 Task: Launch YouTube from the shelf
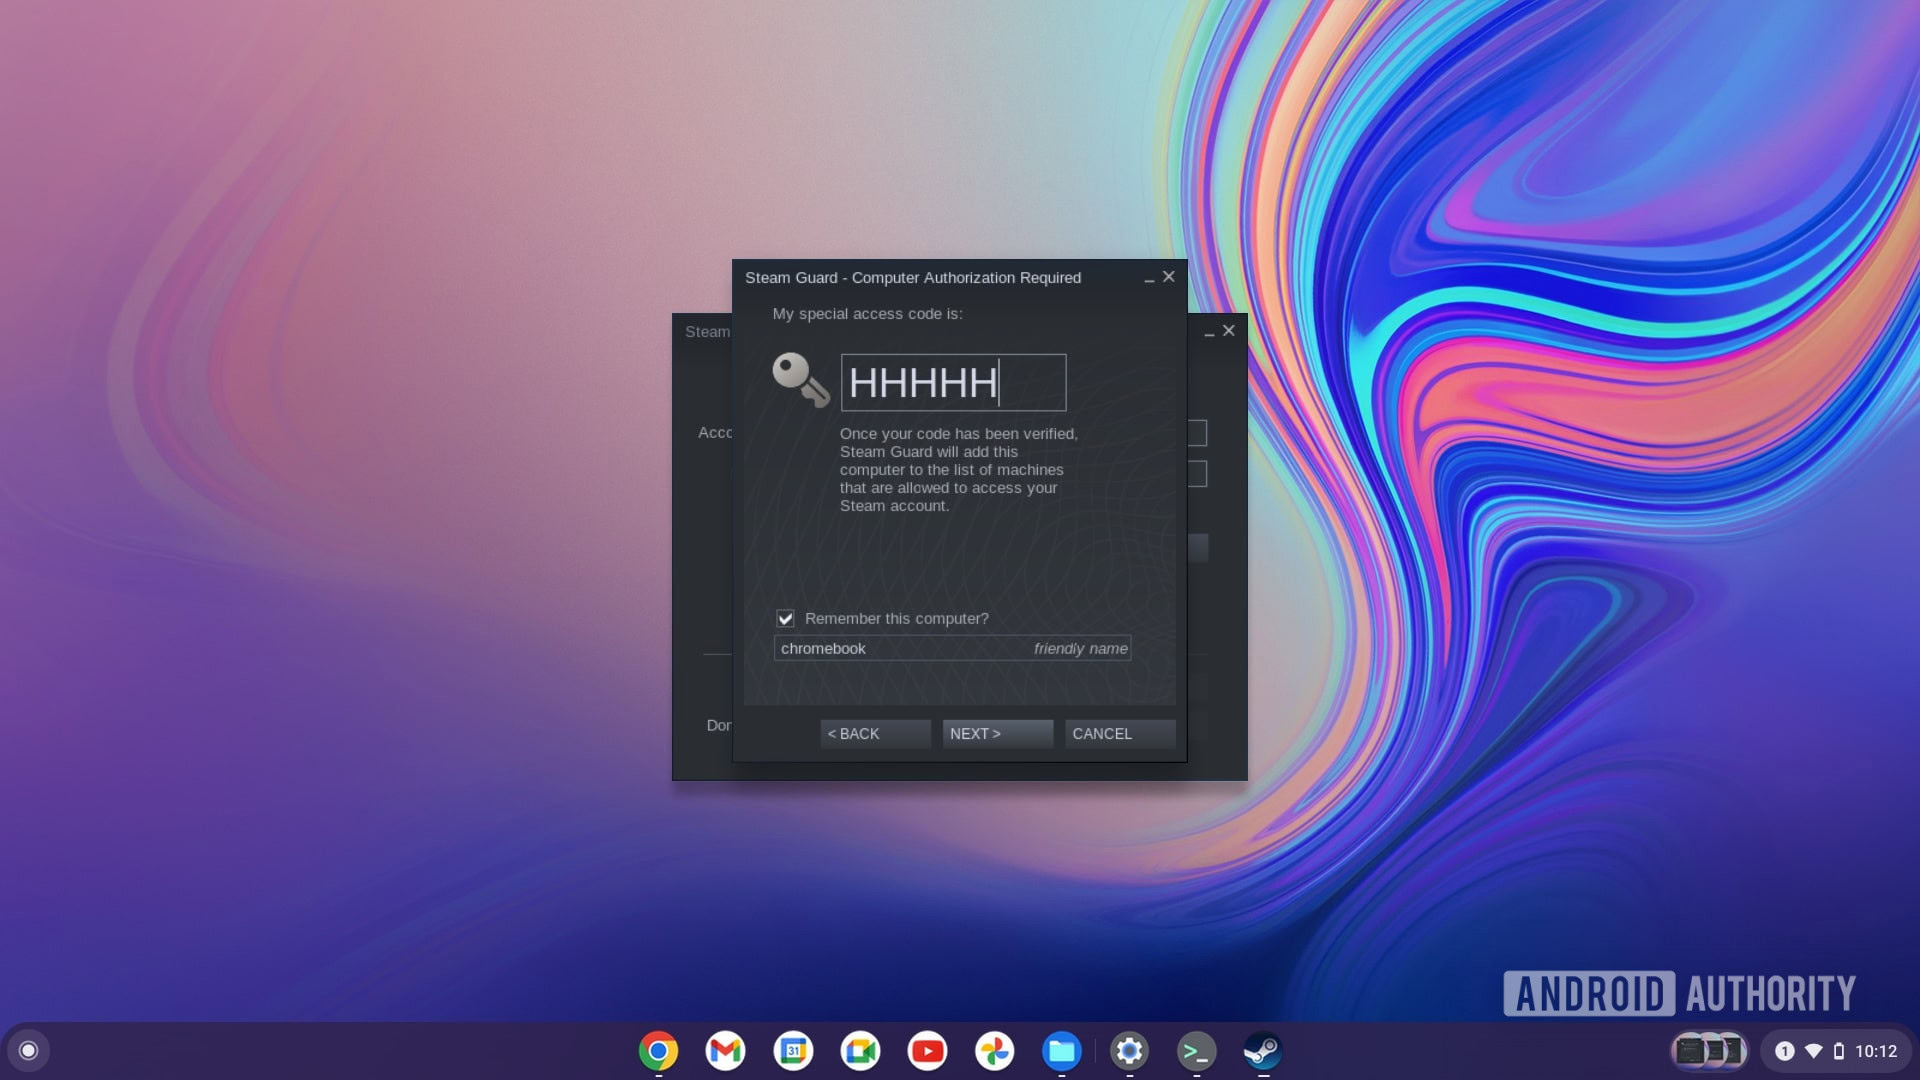click(x=927, y=1051)
